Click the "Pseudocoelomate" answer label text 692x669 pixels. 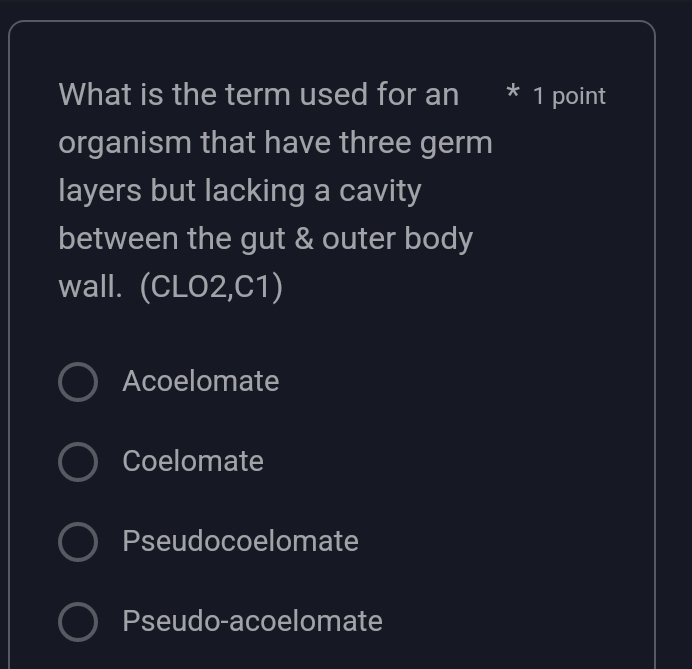click(240, 541)
